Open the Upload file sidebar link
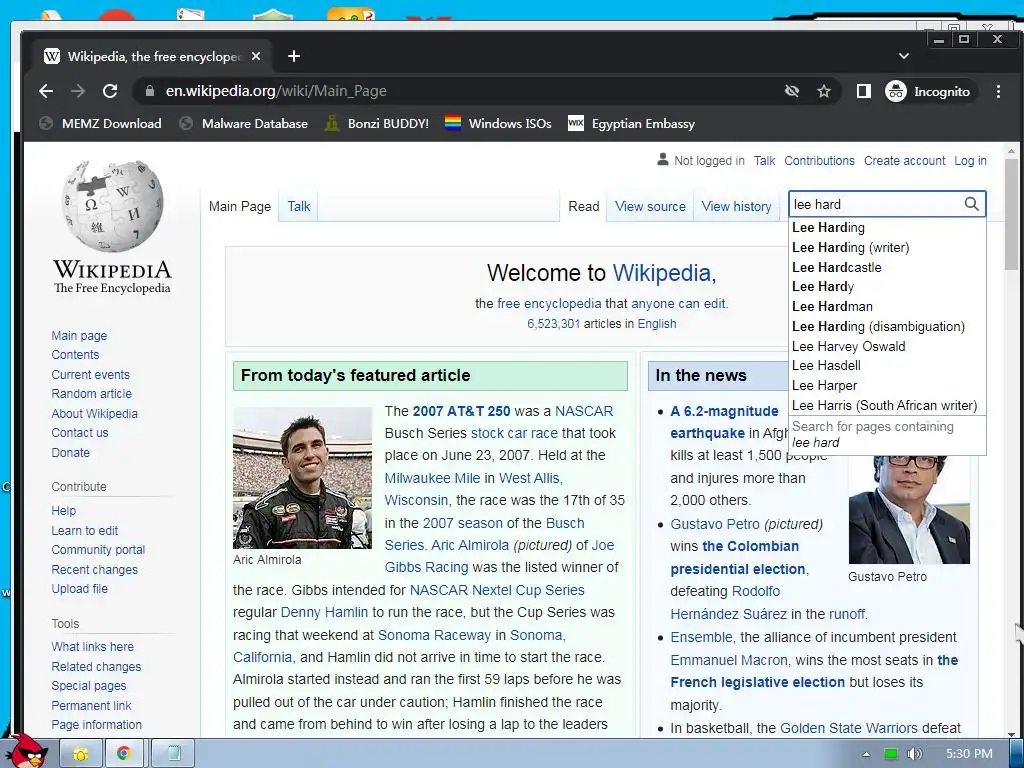Viewport: 1024px width, 768px height. (80, 589)
